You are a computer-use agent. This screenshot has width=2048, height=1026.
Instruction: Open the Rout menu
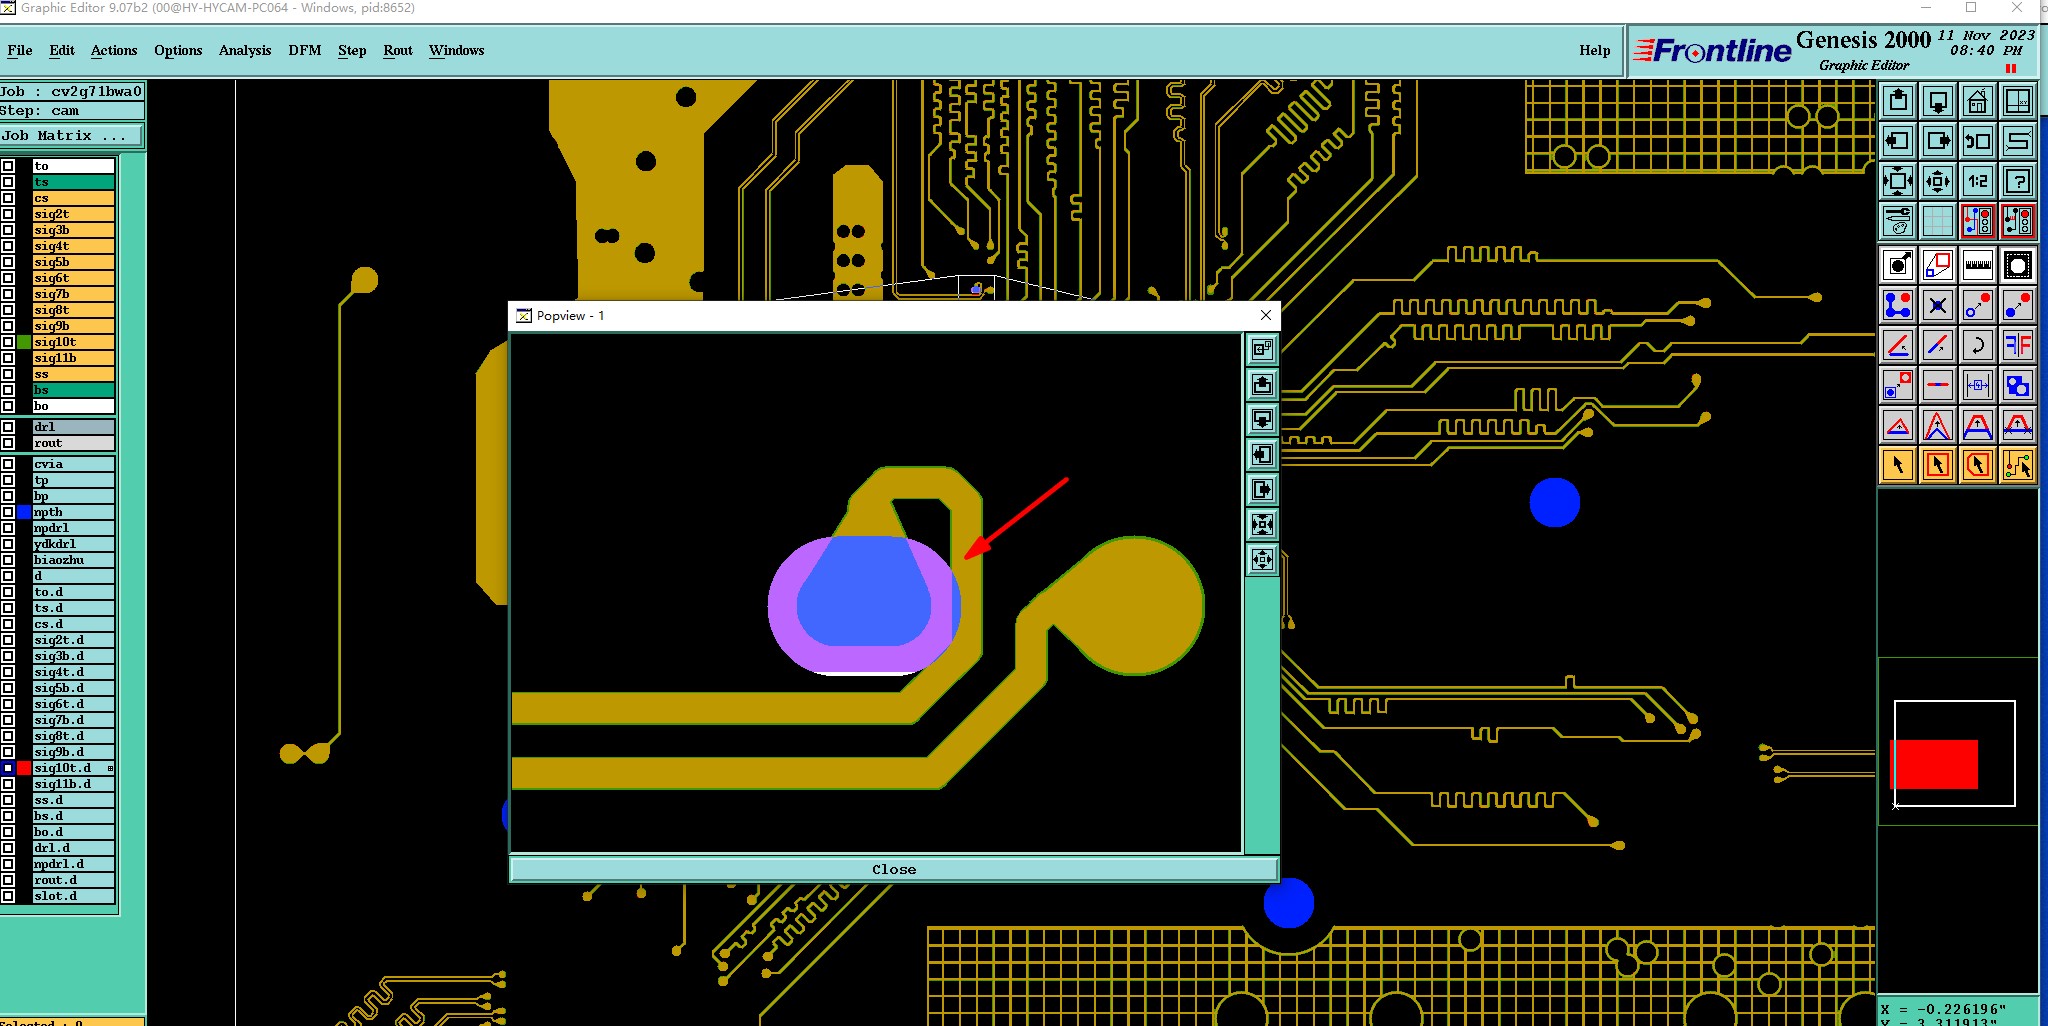[398, 50]
